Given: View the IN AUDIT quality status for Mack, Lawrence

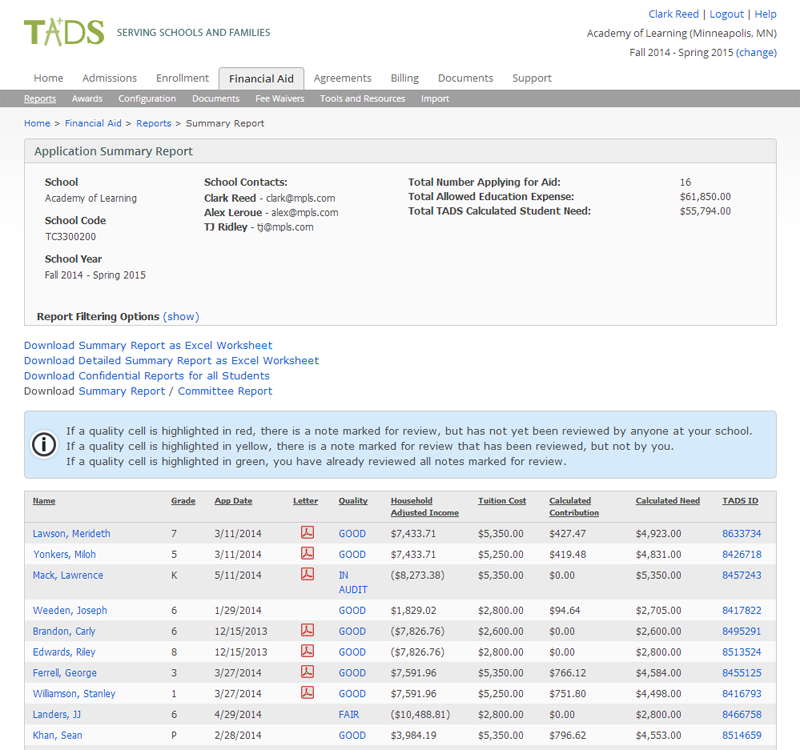Looking at the screenshot, I should click(x=349, y=582).
